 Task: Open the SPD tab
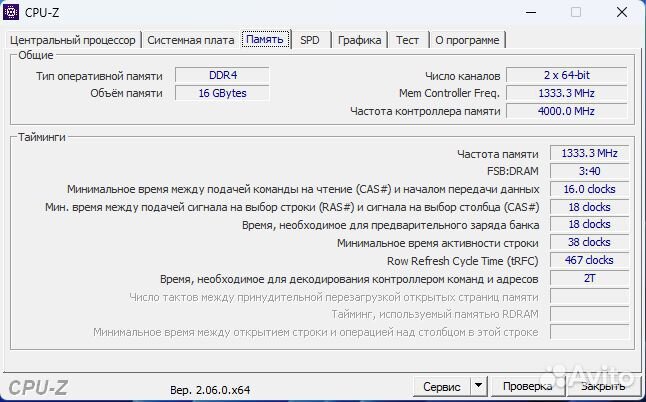tap(310, 40)
